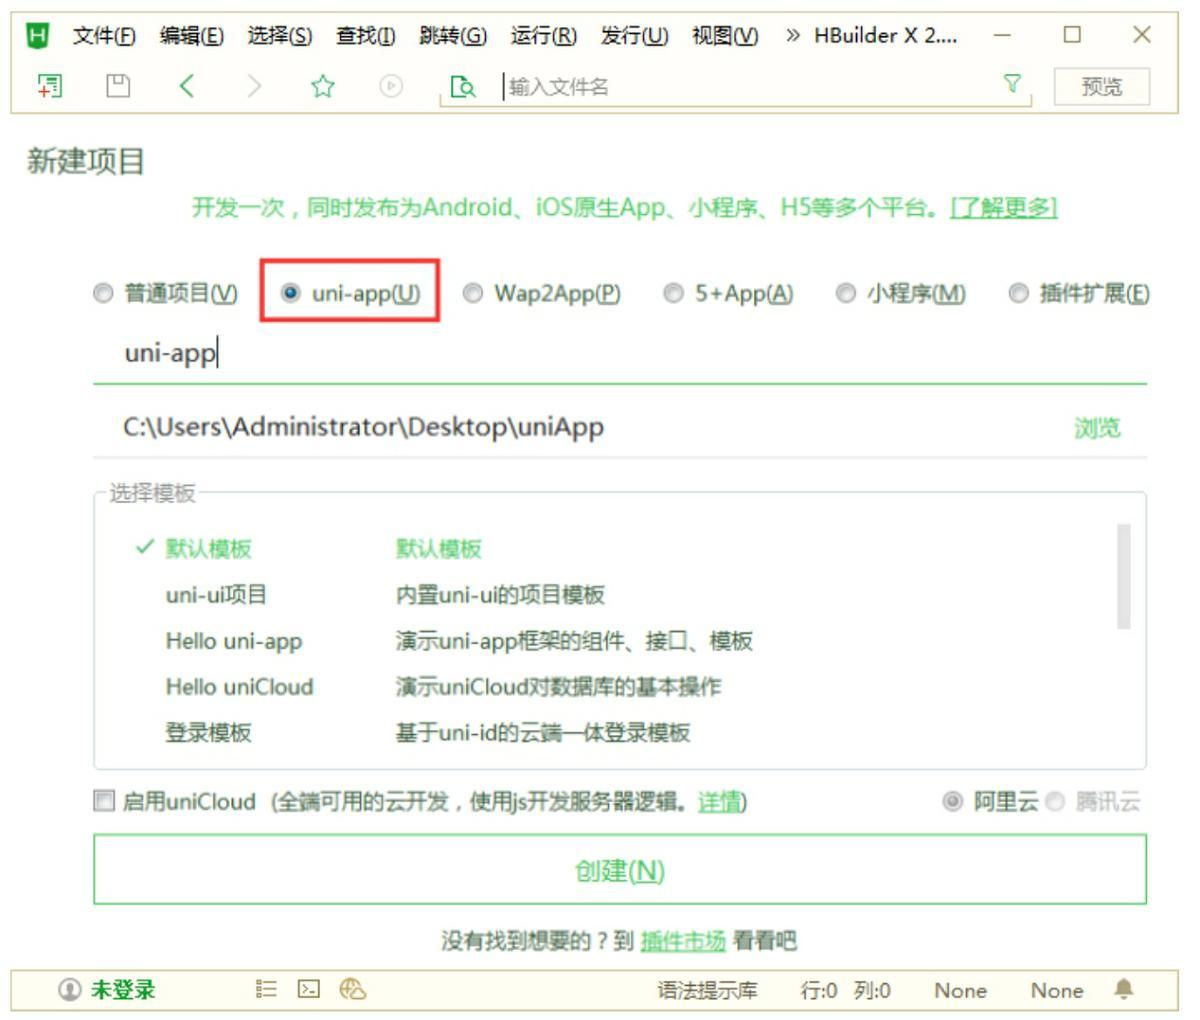Open notifications bell icon
This screenshot has width=1200, height=1020.
(1124, 989)
